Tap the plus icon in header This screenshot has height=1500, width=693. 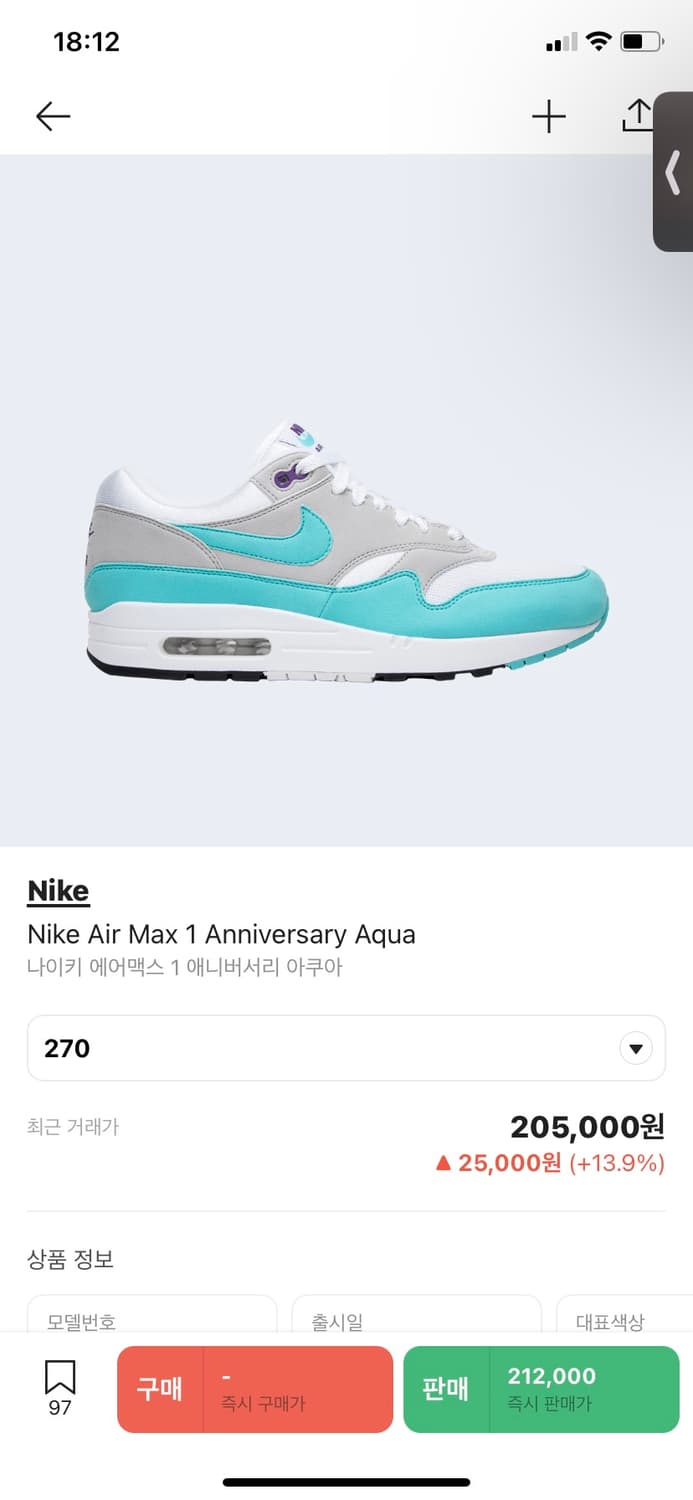click(x=548, y=117)
